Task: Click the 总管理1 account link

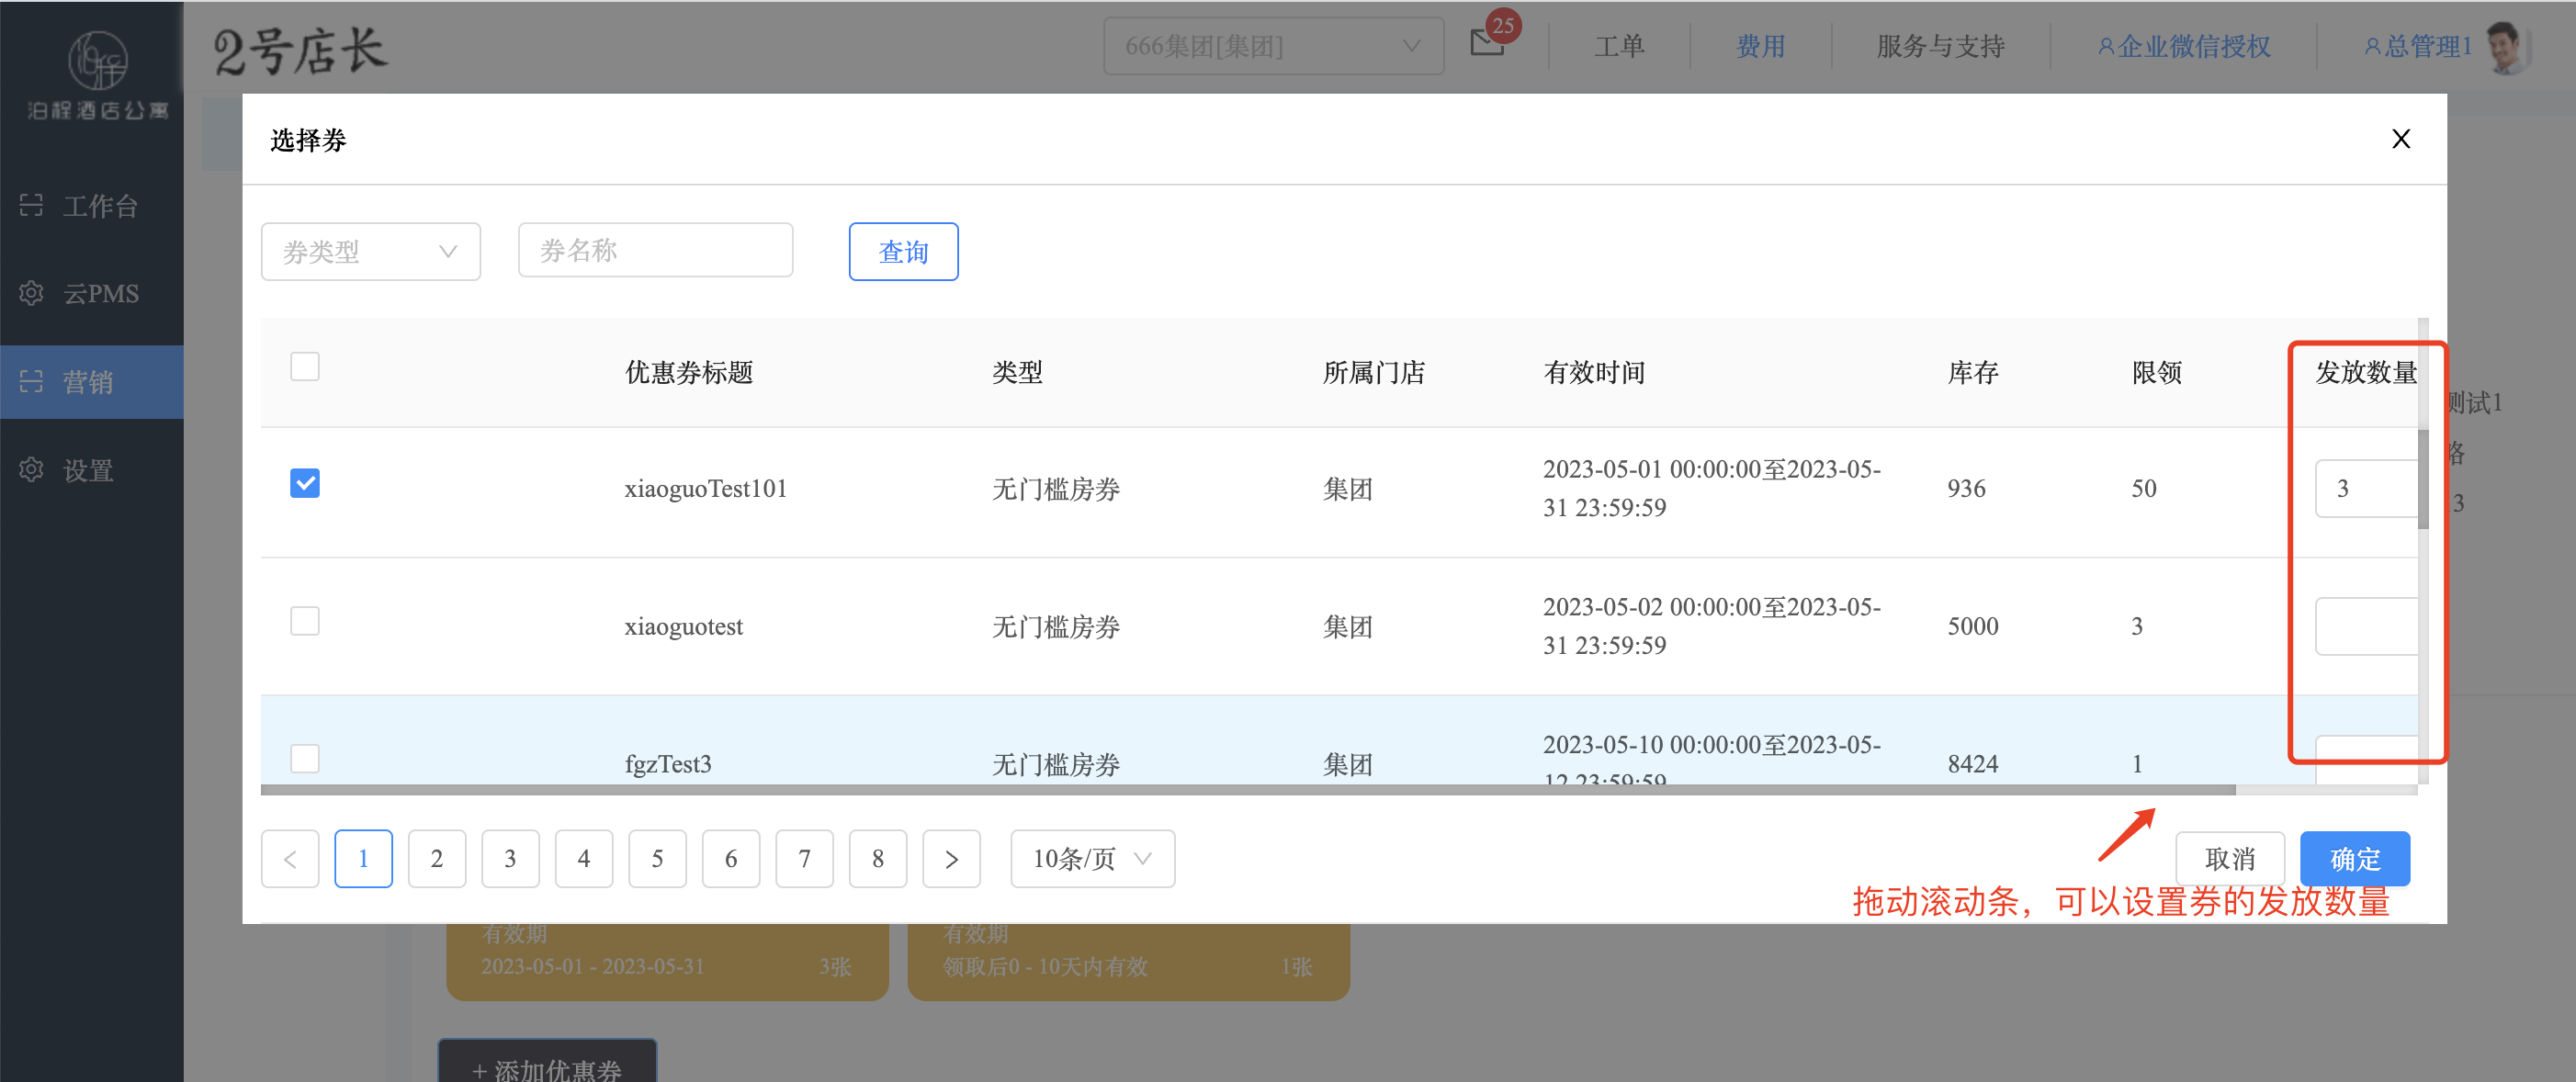Action: pos(2417,46)
